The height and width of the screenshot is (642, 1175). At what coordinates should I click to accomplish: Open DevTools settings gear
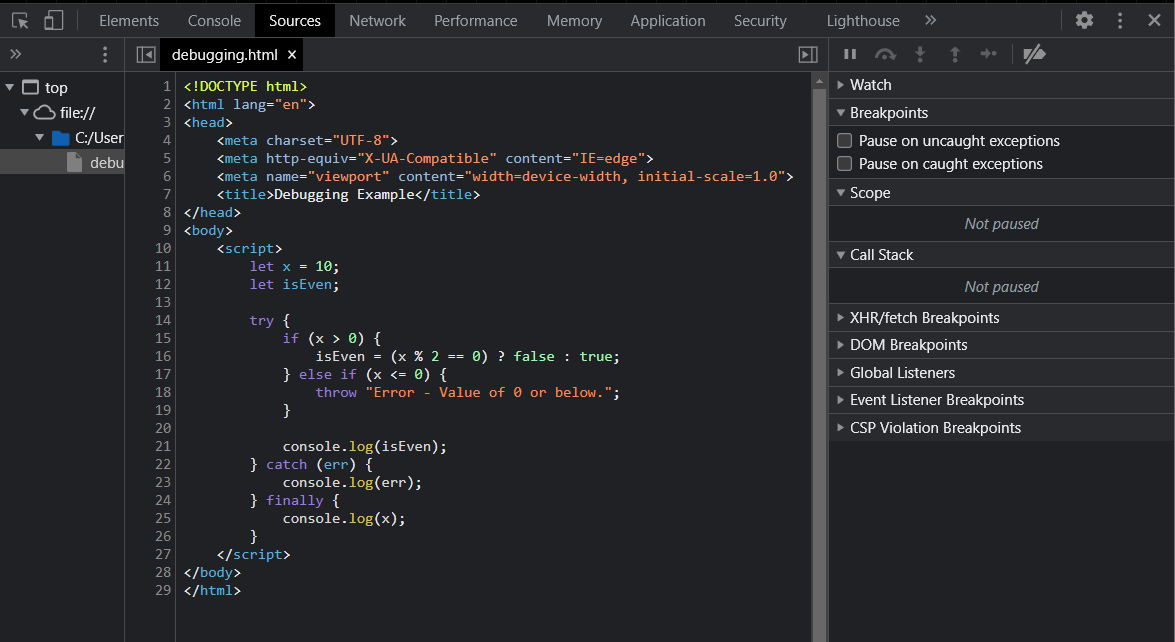tap(1084, 20)
